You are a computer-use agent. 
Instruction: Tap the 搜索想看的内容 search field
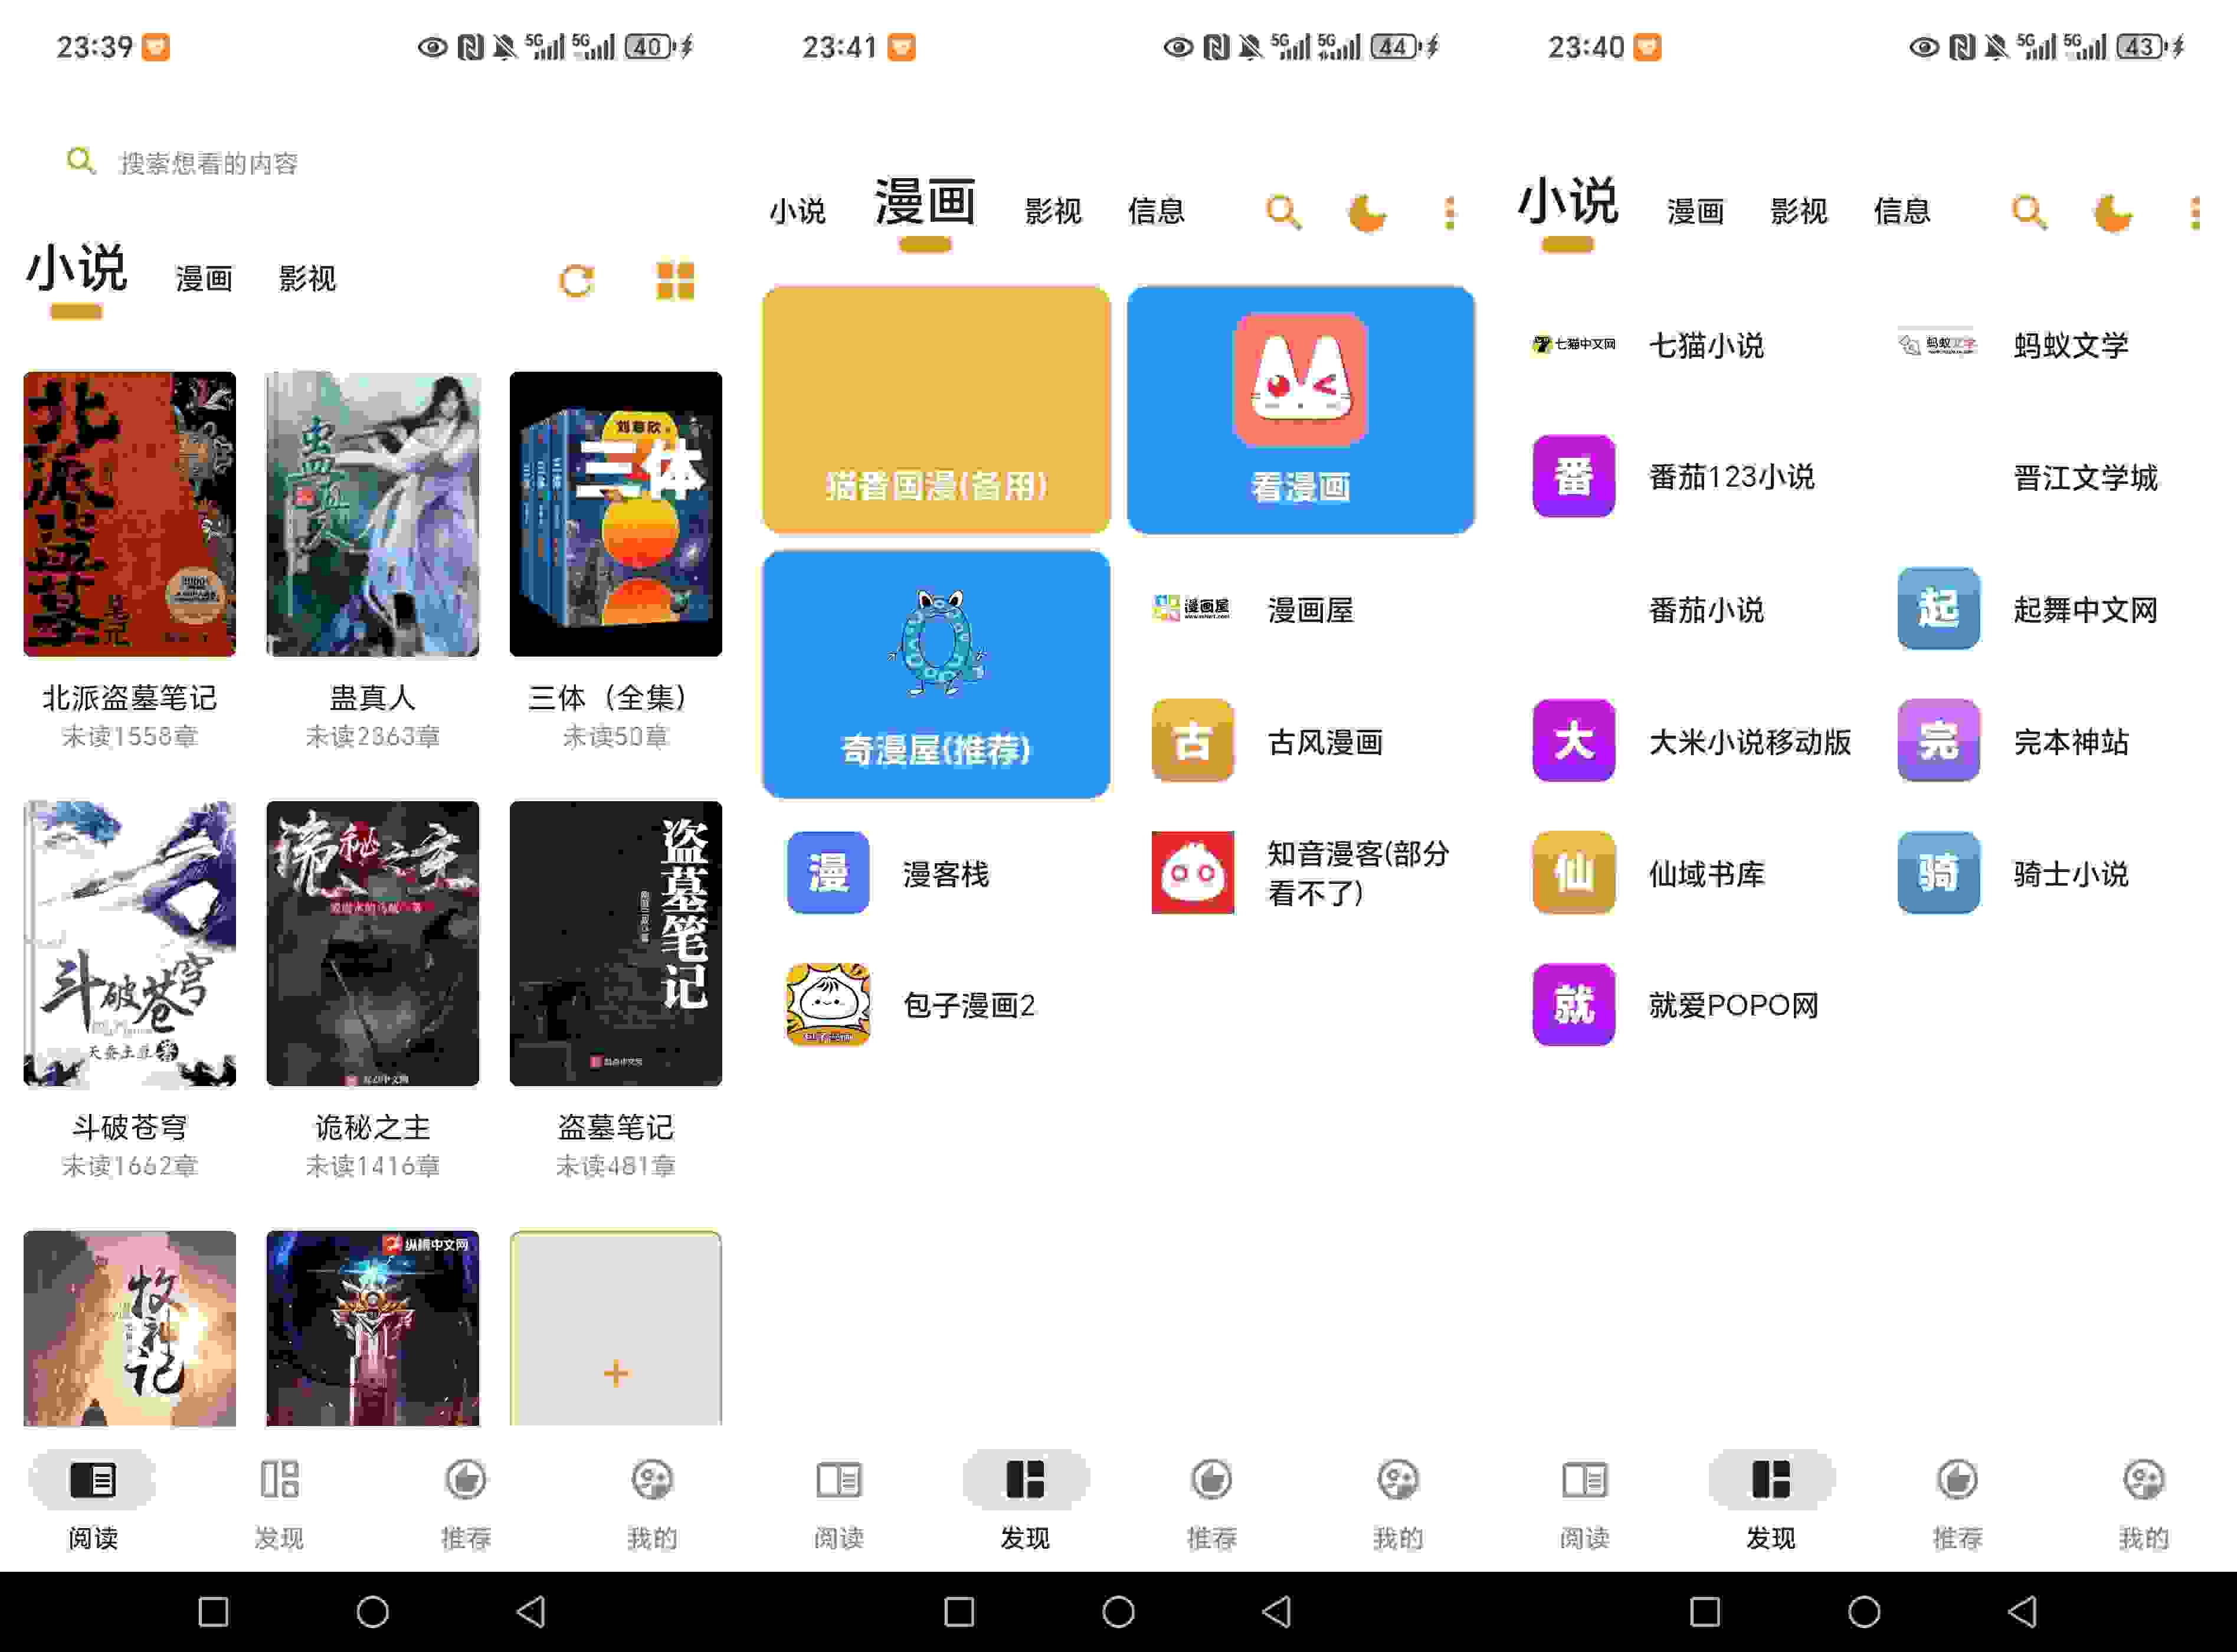coord(372,163)
